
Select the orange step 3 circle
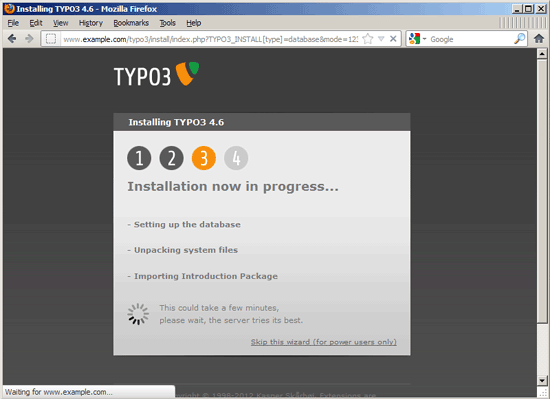tap(204, 158)
